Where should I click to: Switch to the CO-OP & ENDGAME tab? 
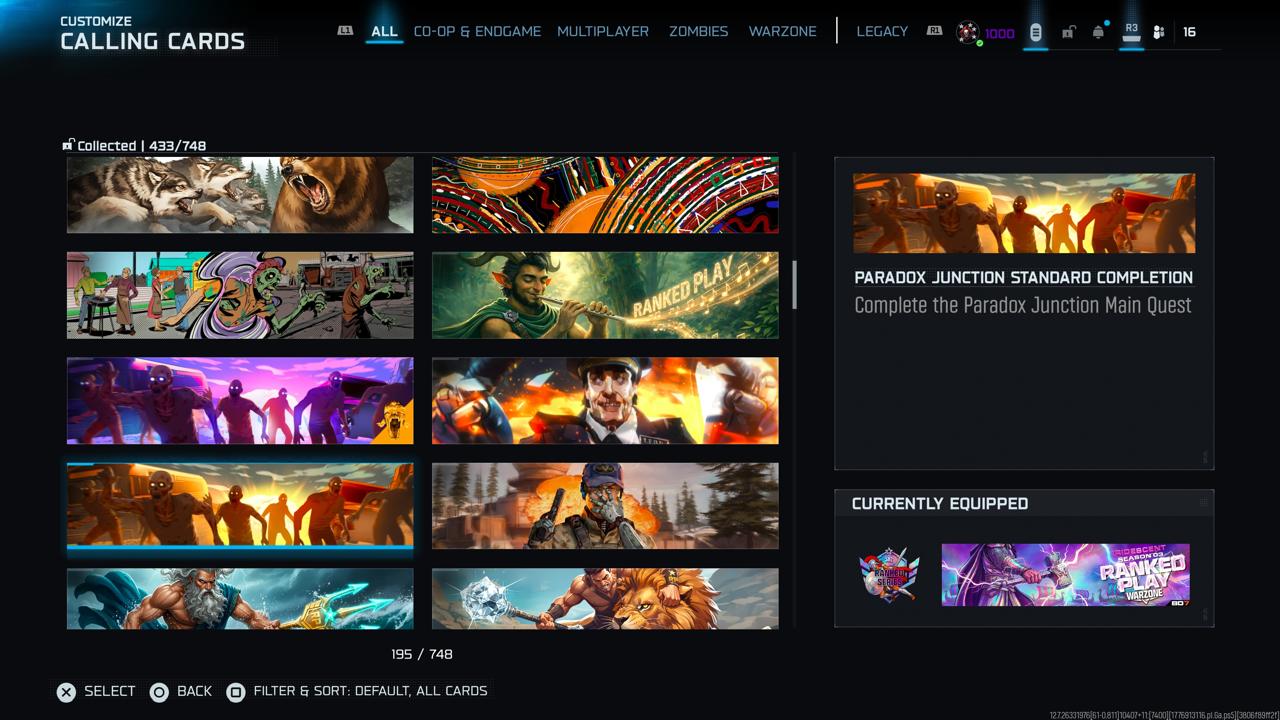[477, 31]
